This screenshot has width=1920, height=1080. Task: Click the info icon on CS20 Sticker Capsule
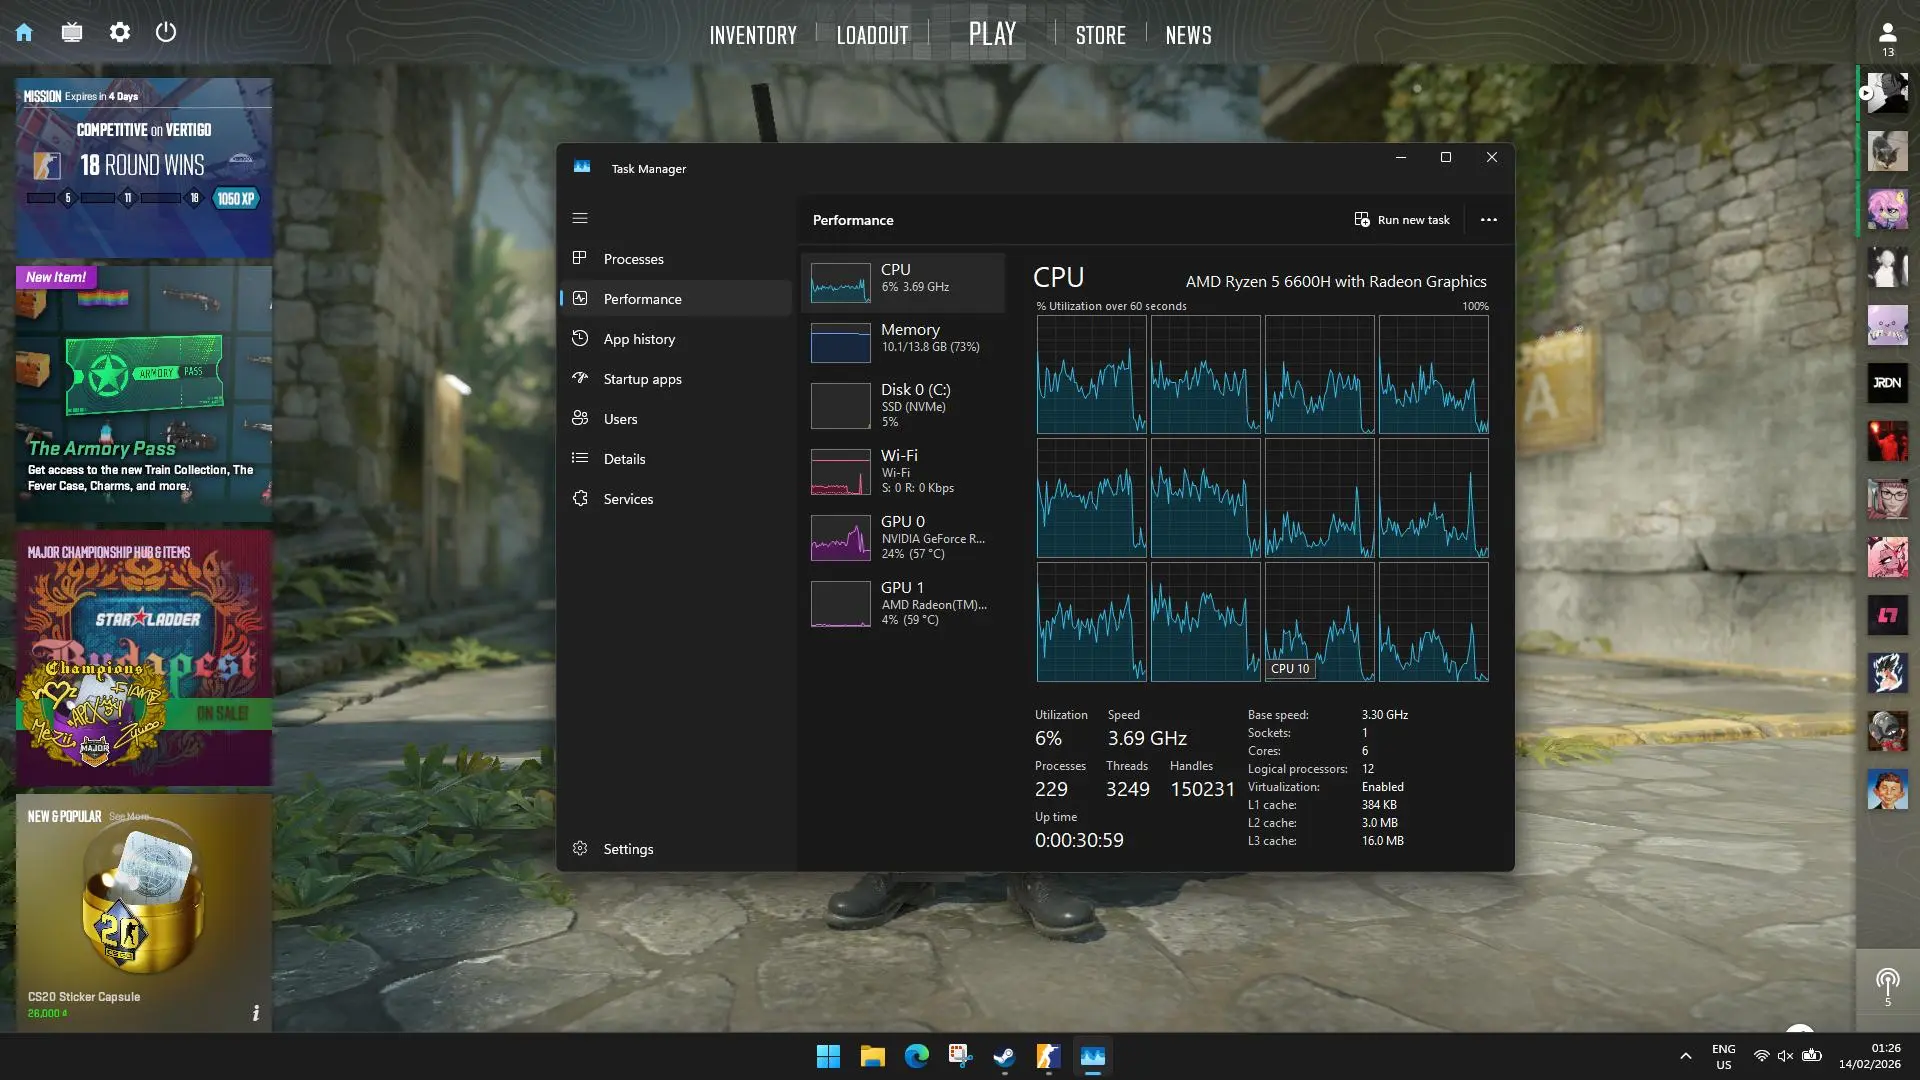click(x=256, y=1013)
